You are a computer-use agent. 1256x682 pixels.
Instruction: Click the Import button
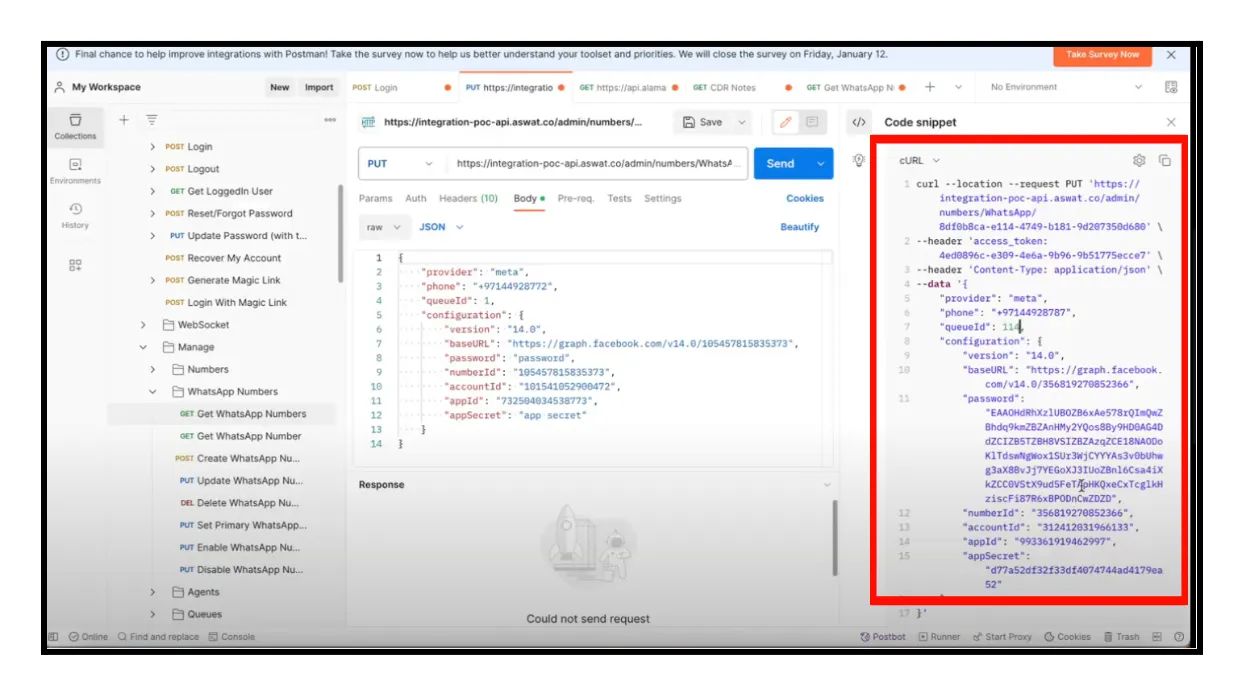[319, 87]
